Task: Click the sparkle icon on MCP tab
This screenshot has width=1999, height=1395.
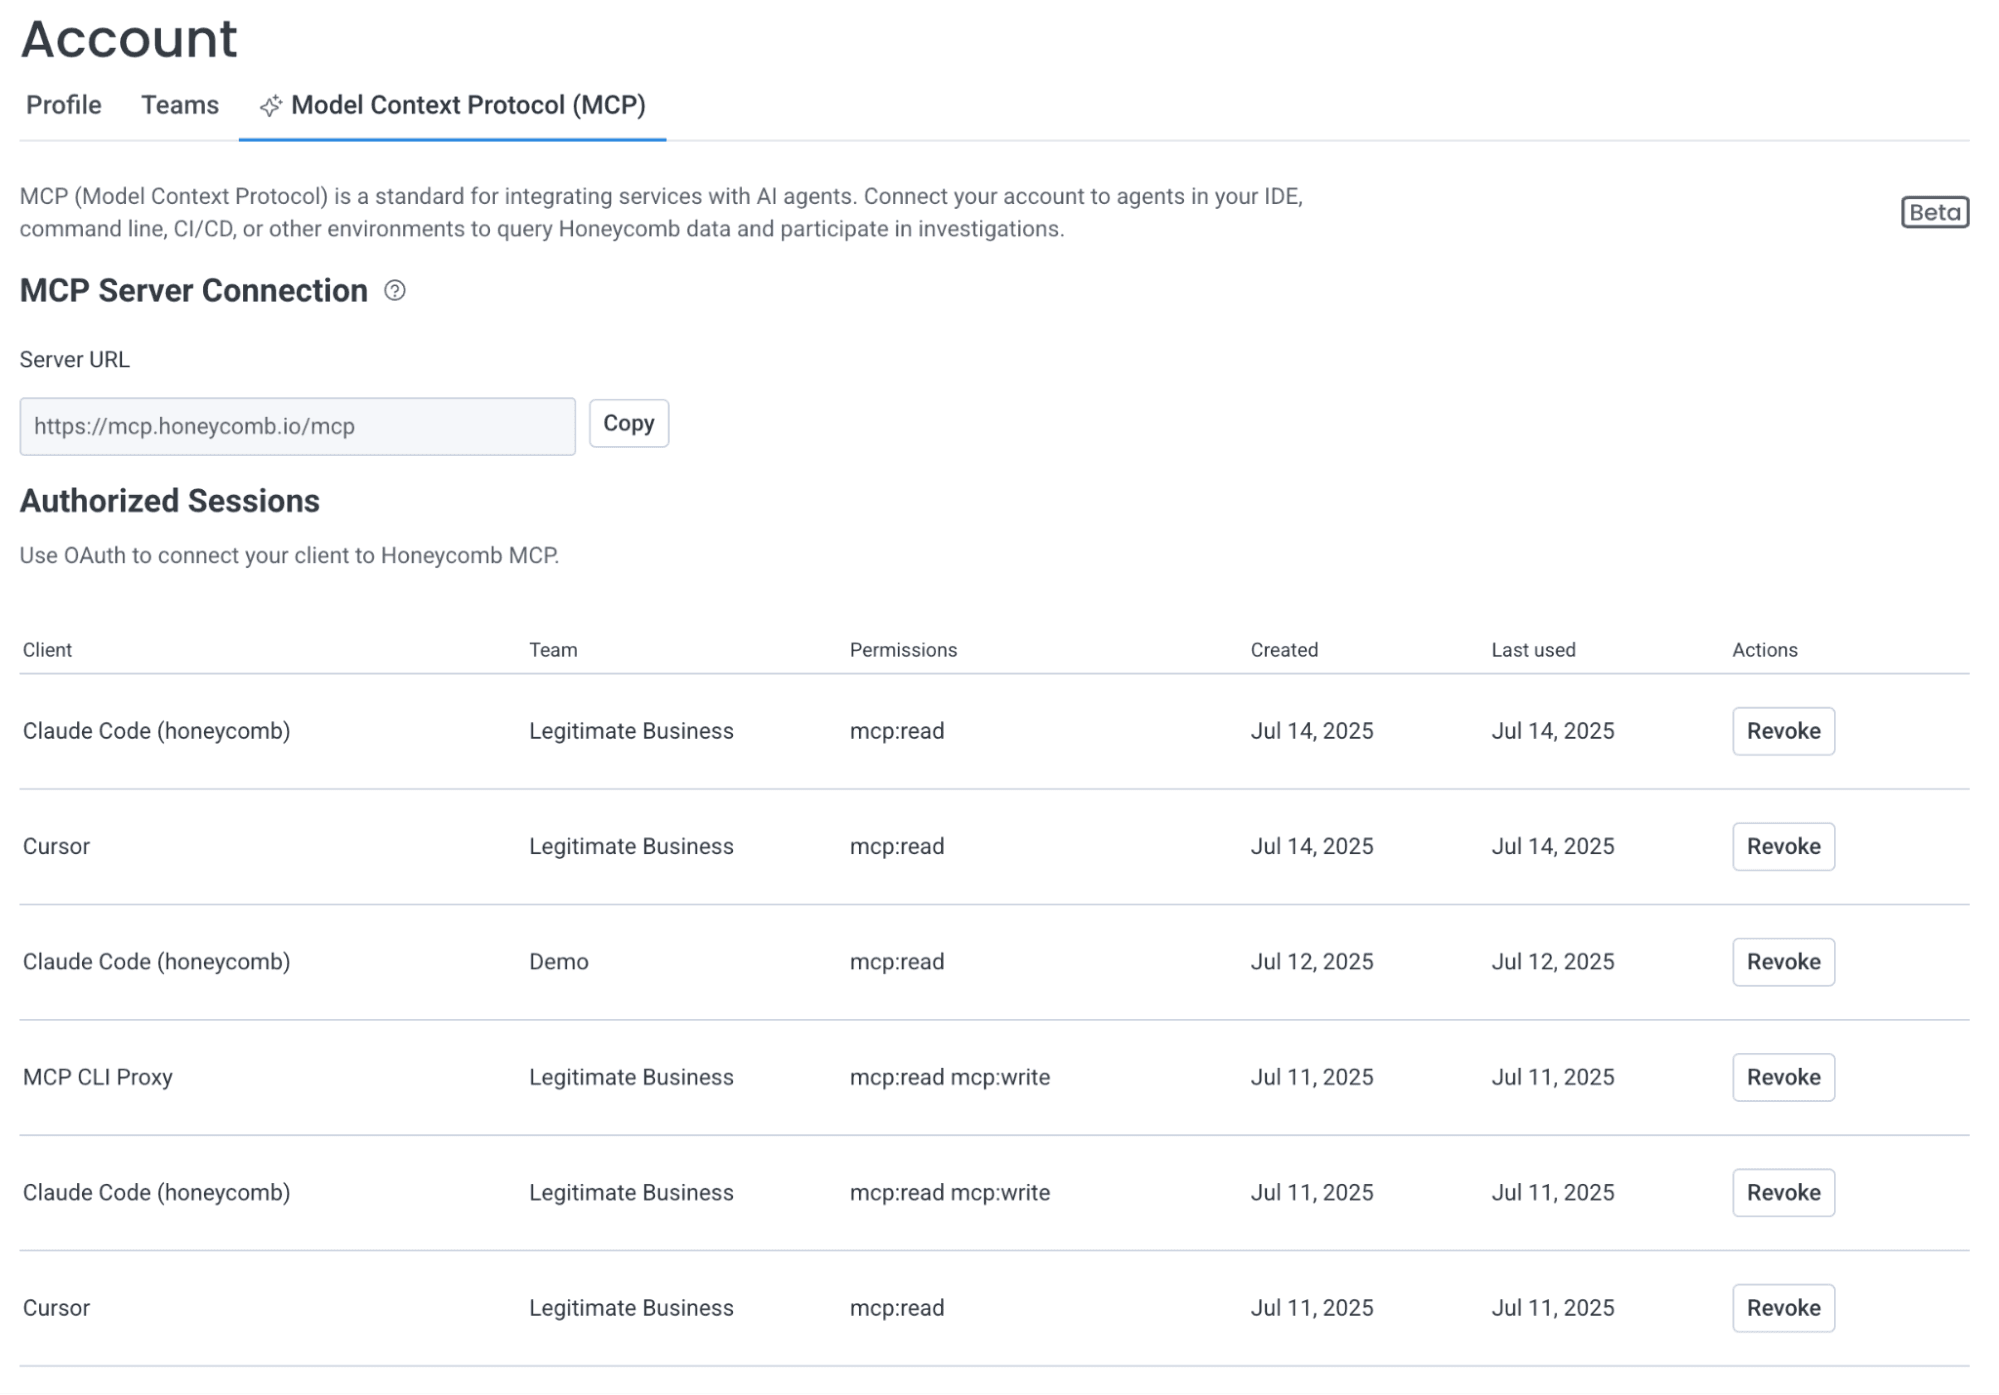Action: tap(270, 106)
